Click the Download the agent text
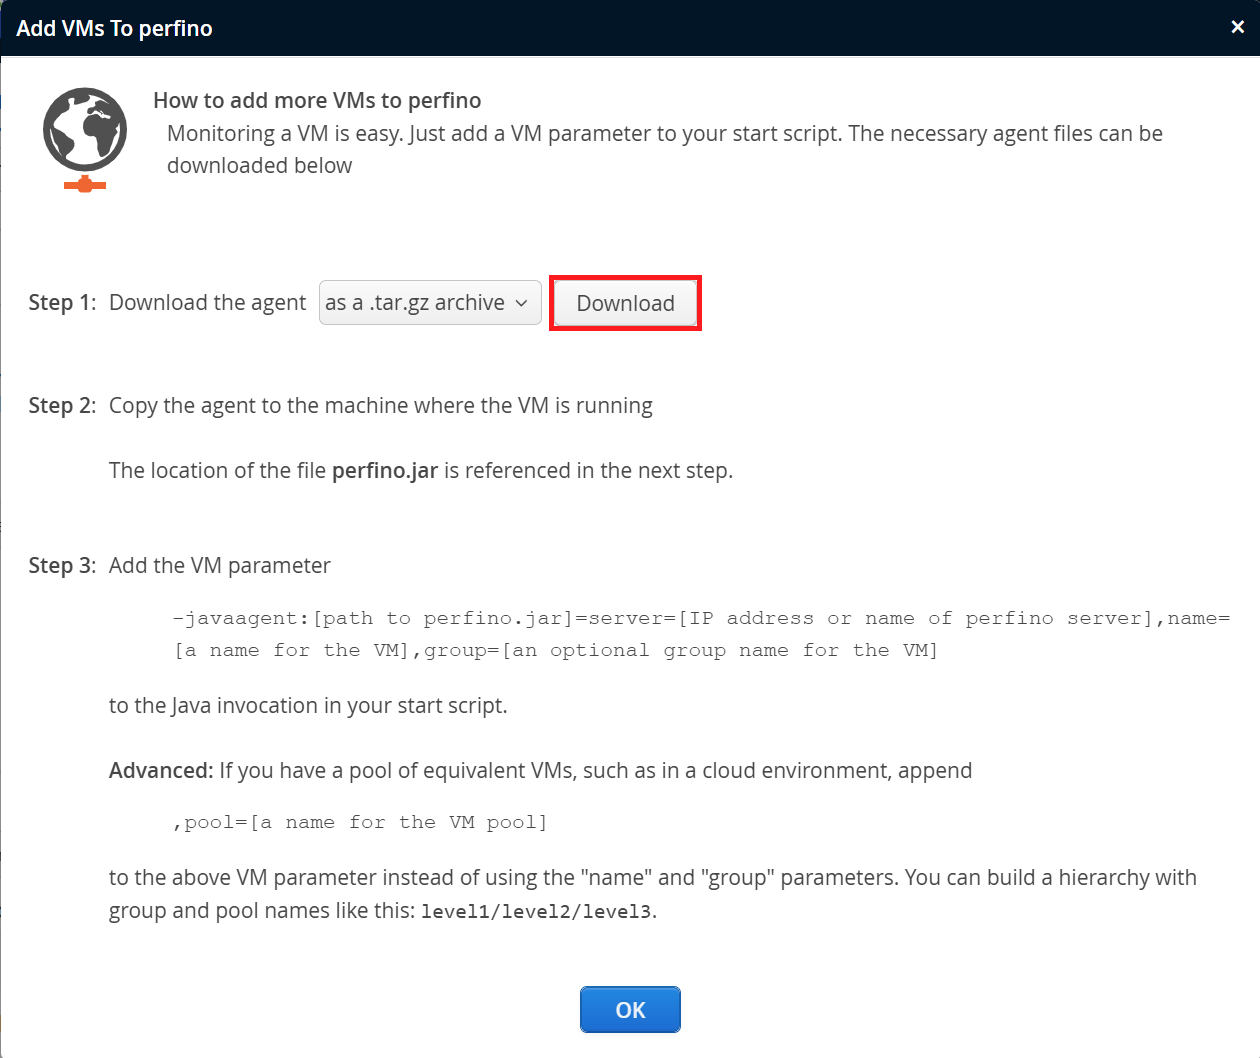The image size is (1260, 1058). (x=207, y=303)
